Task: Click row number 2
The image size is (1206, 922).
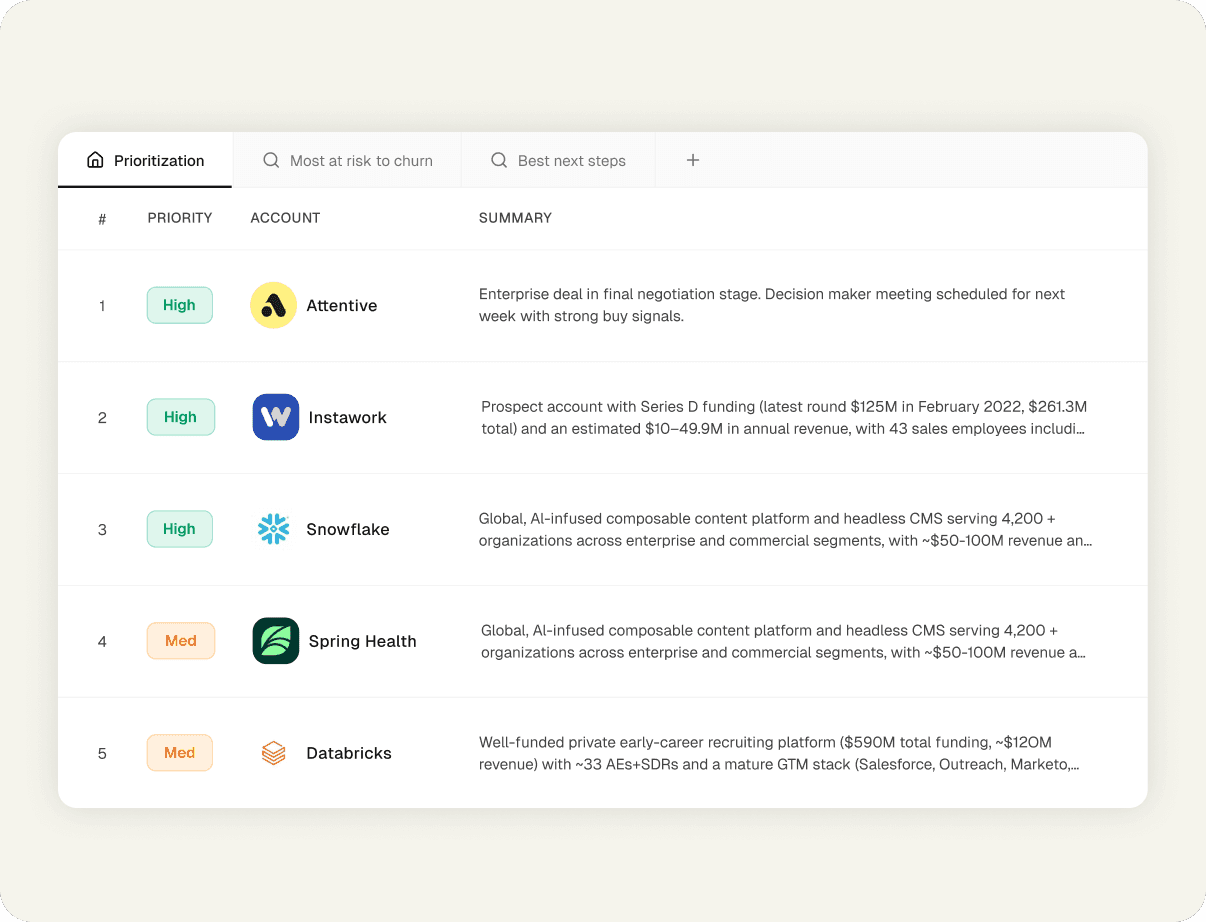Action: [x=102, y=418]
